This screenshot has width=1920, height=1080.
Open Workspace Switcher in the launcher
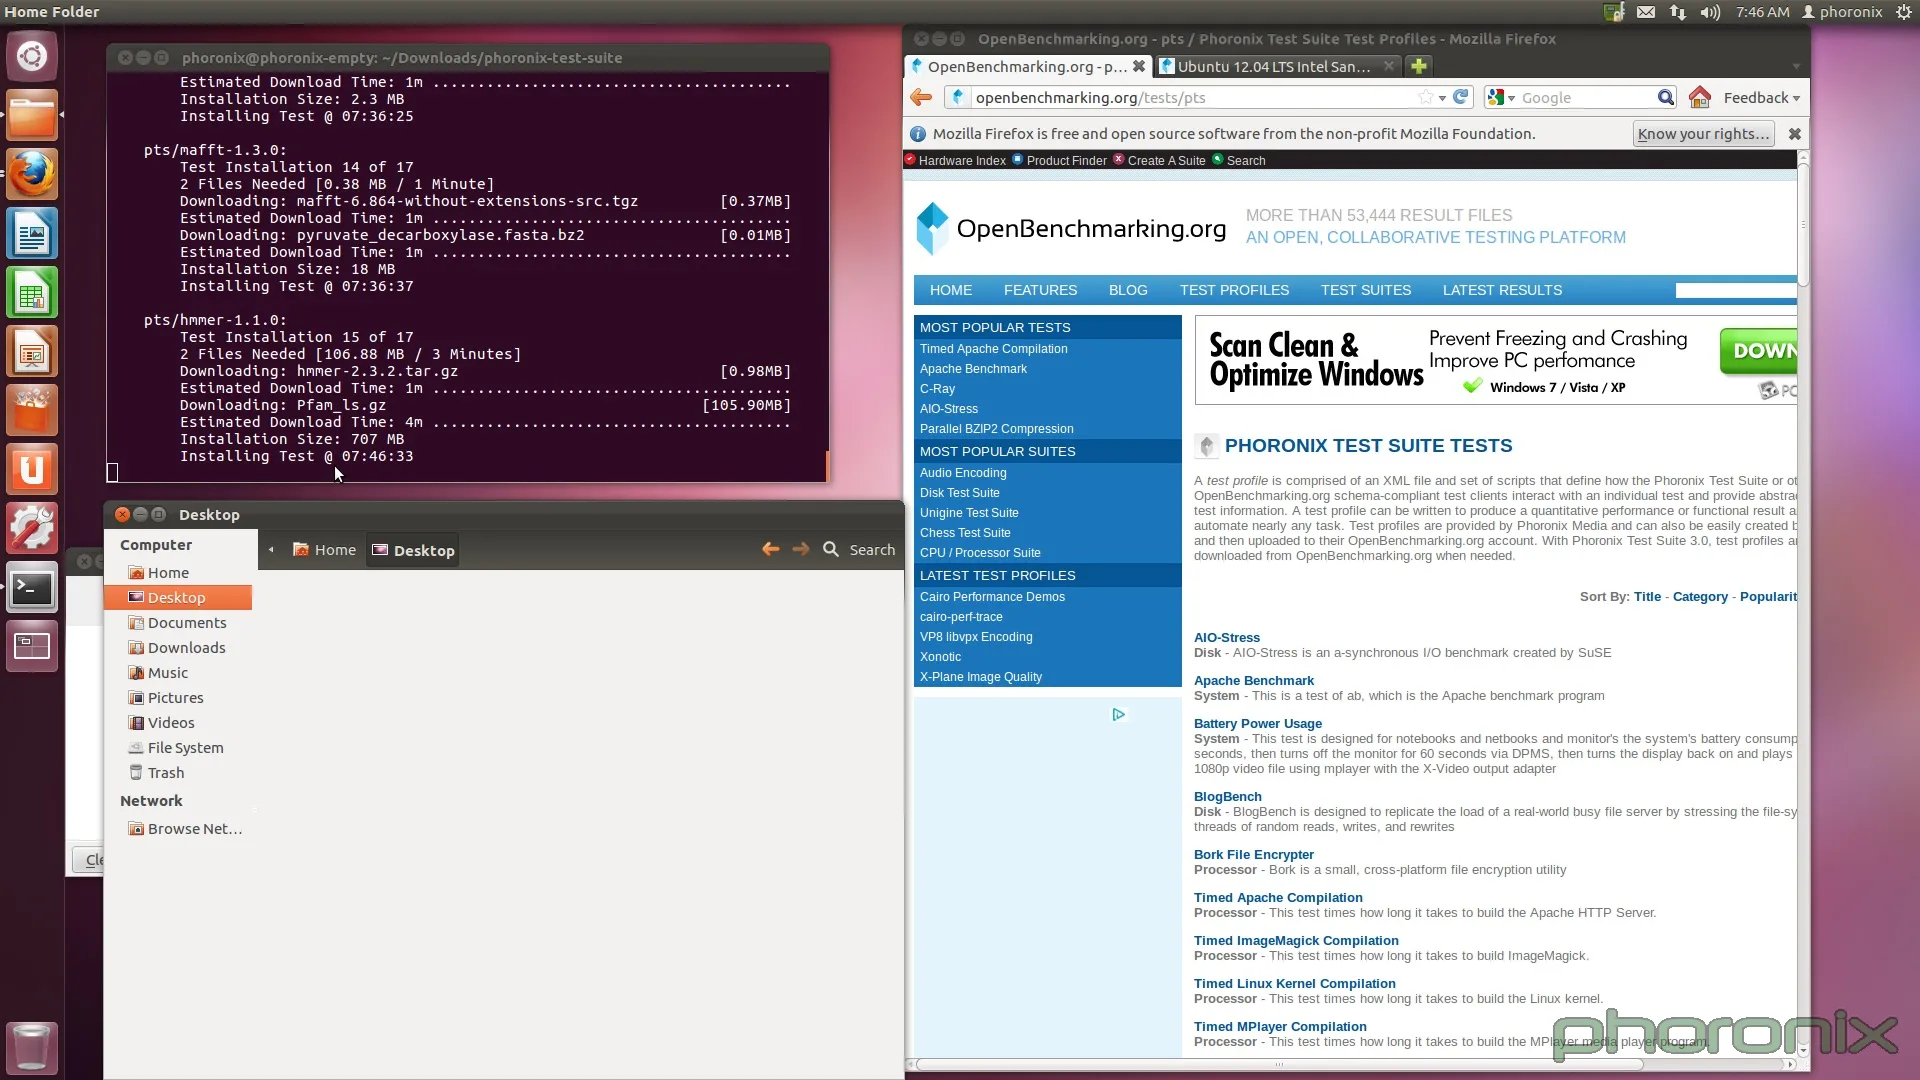(32, 646)
